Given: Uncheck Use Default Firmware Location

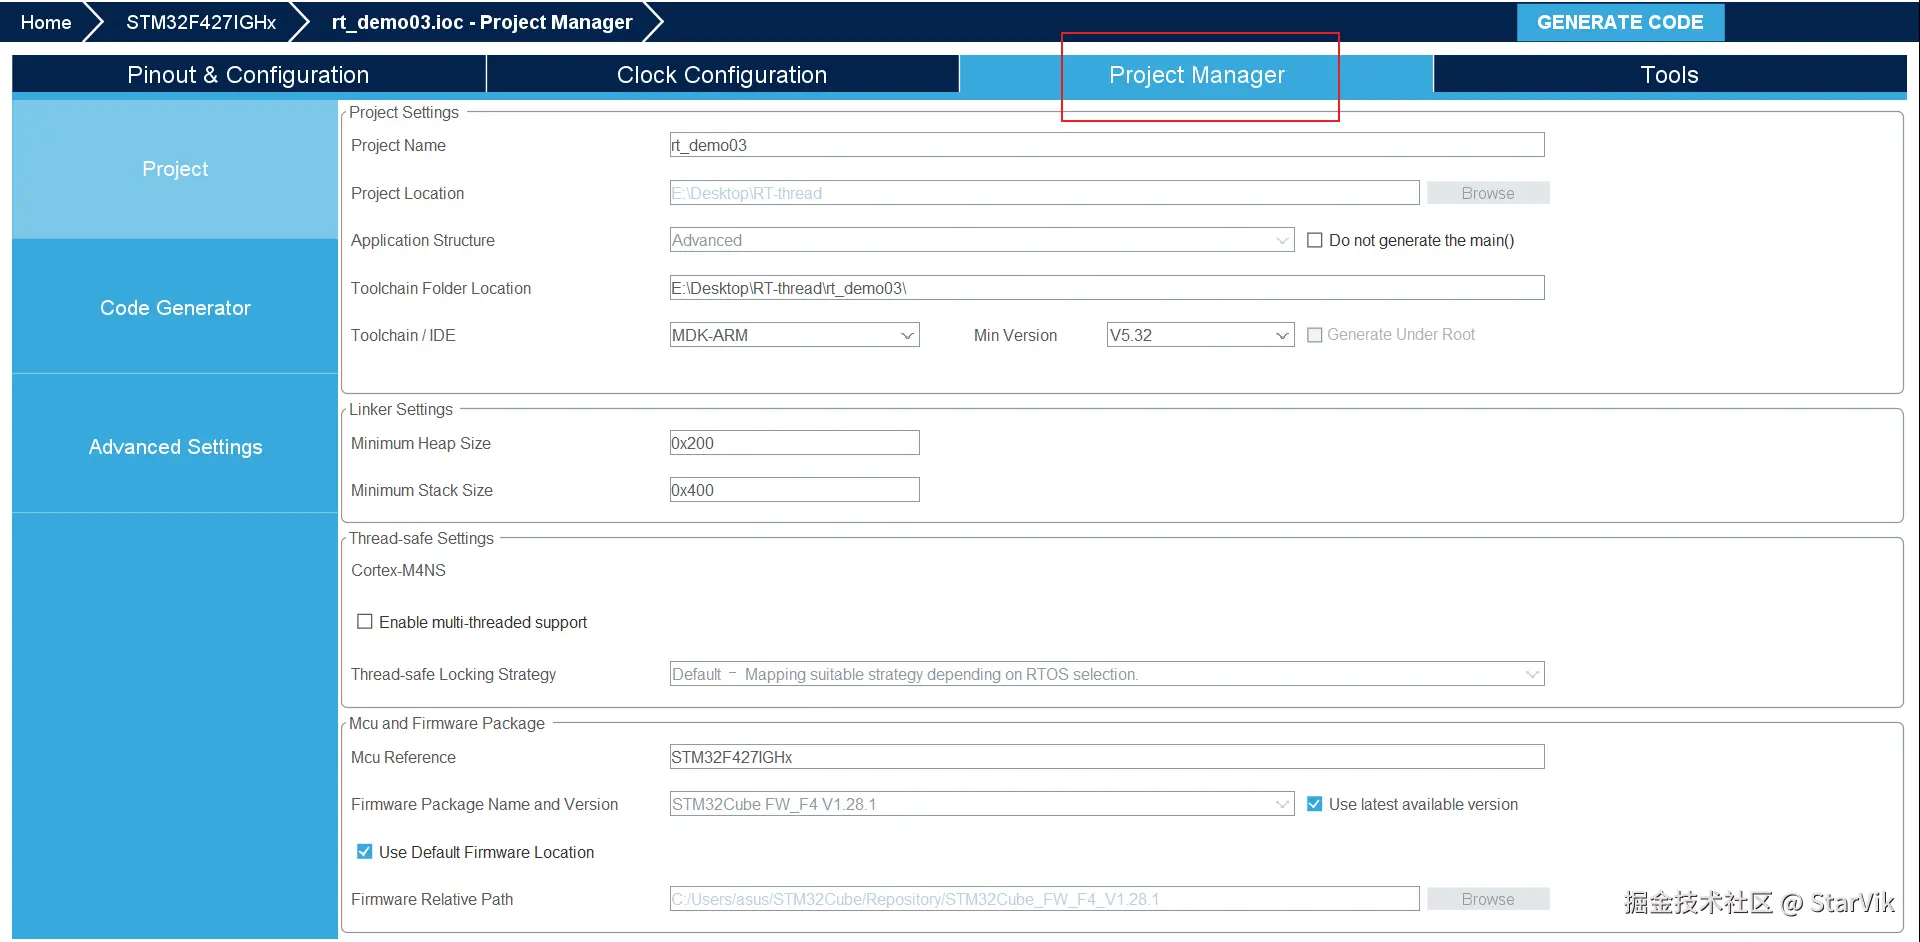Looking at the screenshot, I should [365, 852].
